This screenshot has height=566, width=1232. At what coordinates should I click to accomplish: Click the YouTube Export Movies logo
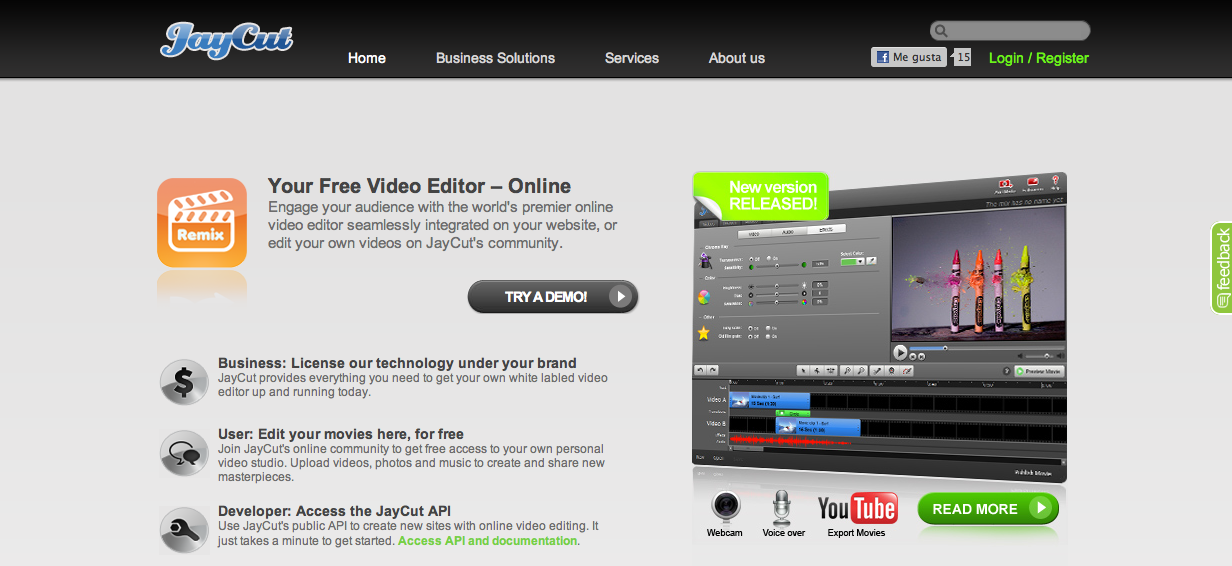(857, 508)
